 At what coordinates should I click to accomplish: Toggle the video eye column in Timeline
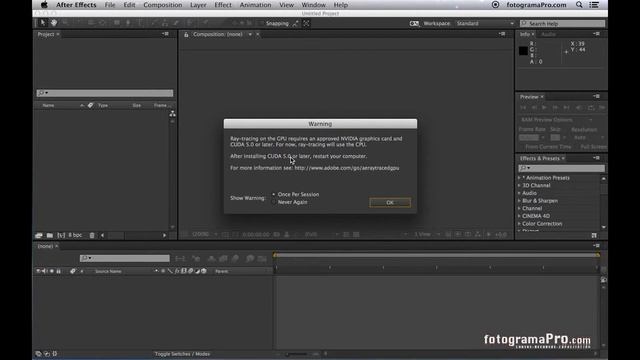pos(38,271)
